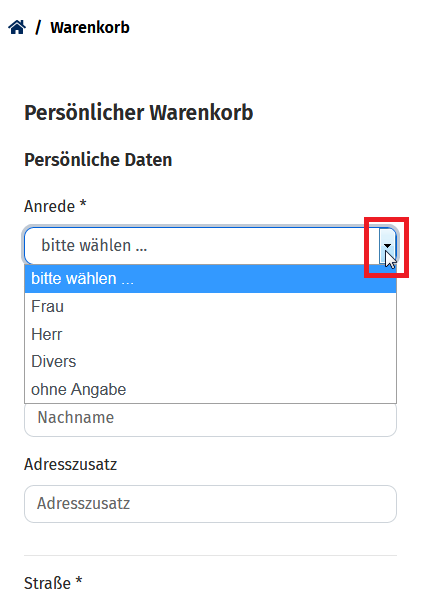
Task: Click the required asterisk beside Straße
Action: [79, 580]
